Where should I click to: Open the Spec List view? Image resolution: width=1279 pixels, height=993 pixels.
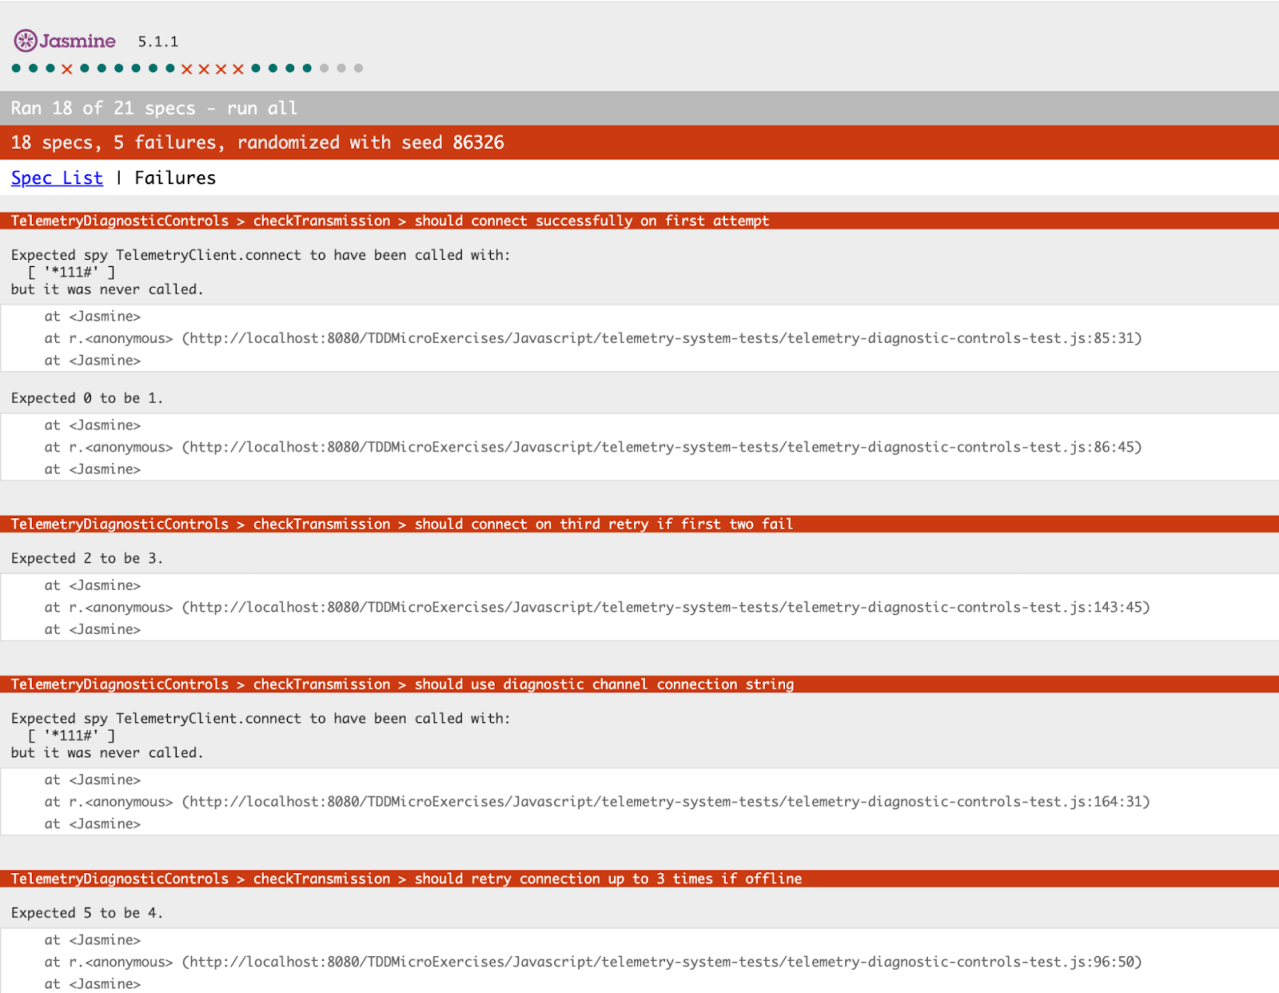(57, 178)
